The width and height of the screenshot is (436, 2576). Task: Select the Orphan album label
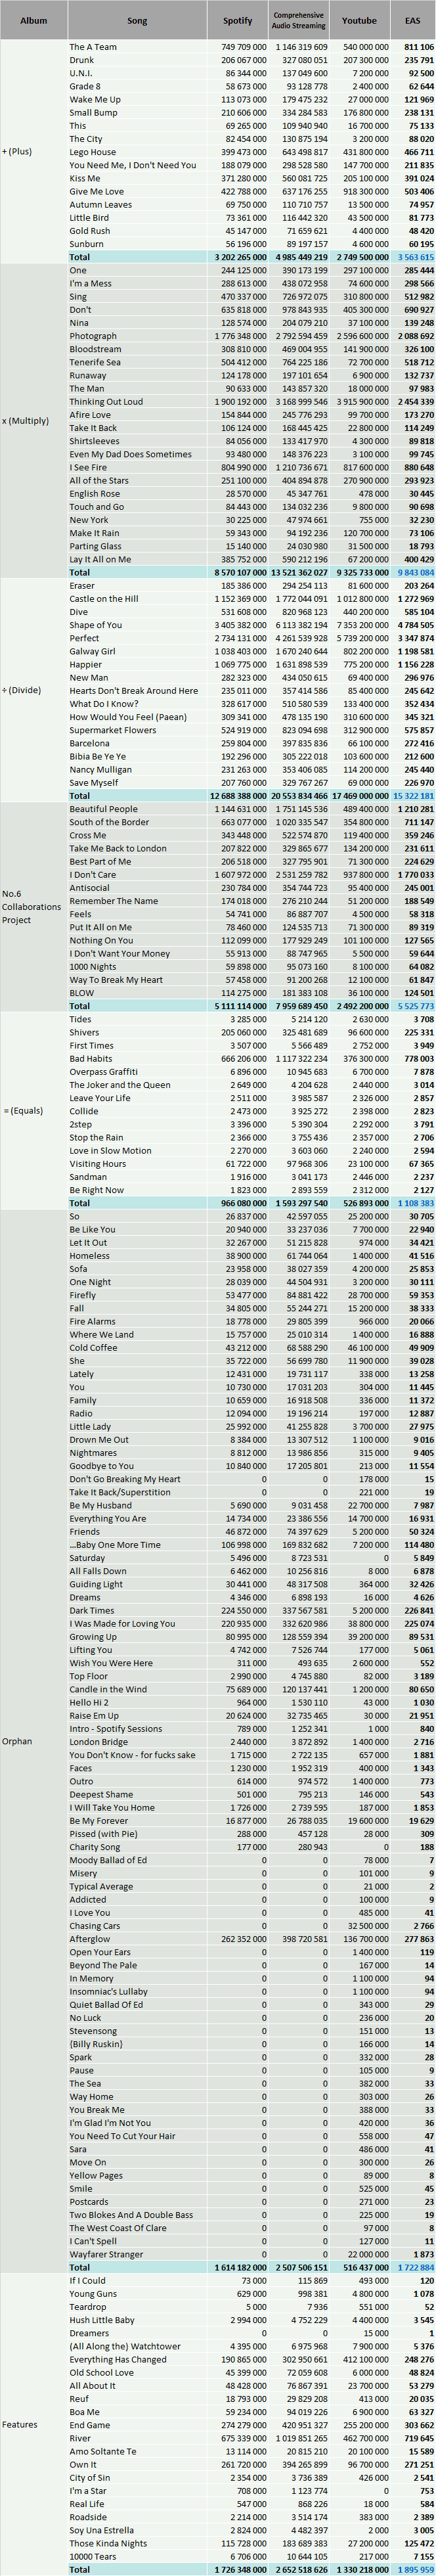click(17, 1741)
